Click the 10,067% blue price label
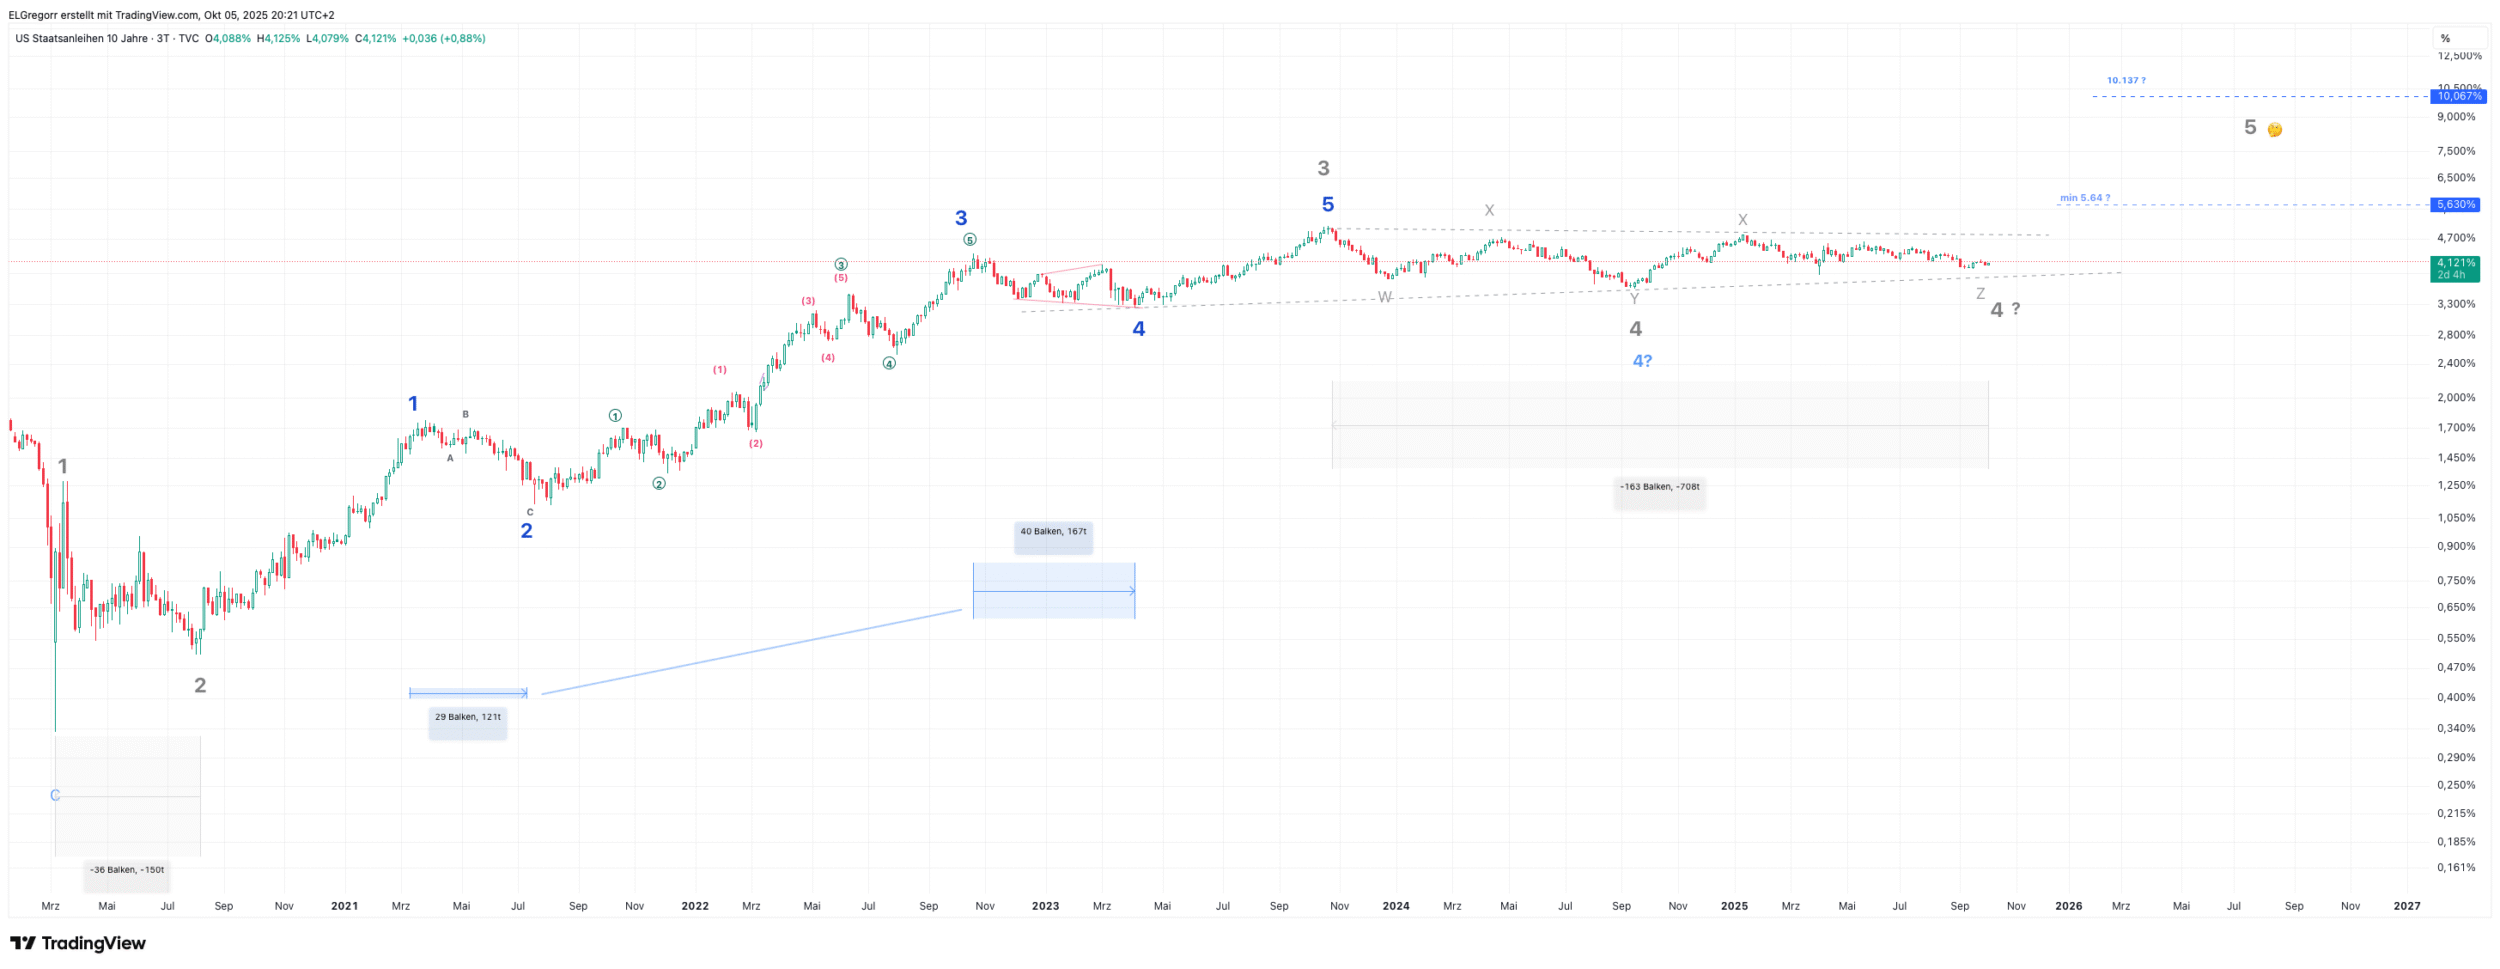This screenshot has height=969, width=2500. [2459, 96]
